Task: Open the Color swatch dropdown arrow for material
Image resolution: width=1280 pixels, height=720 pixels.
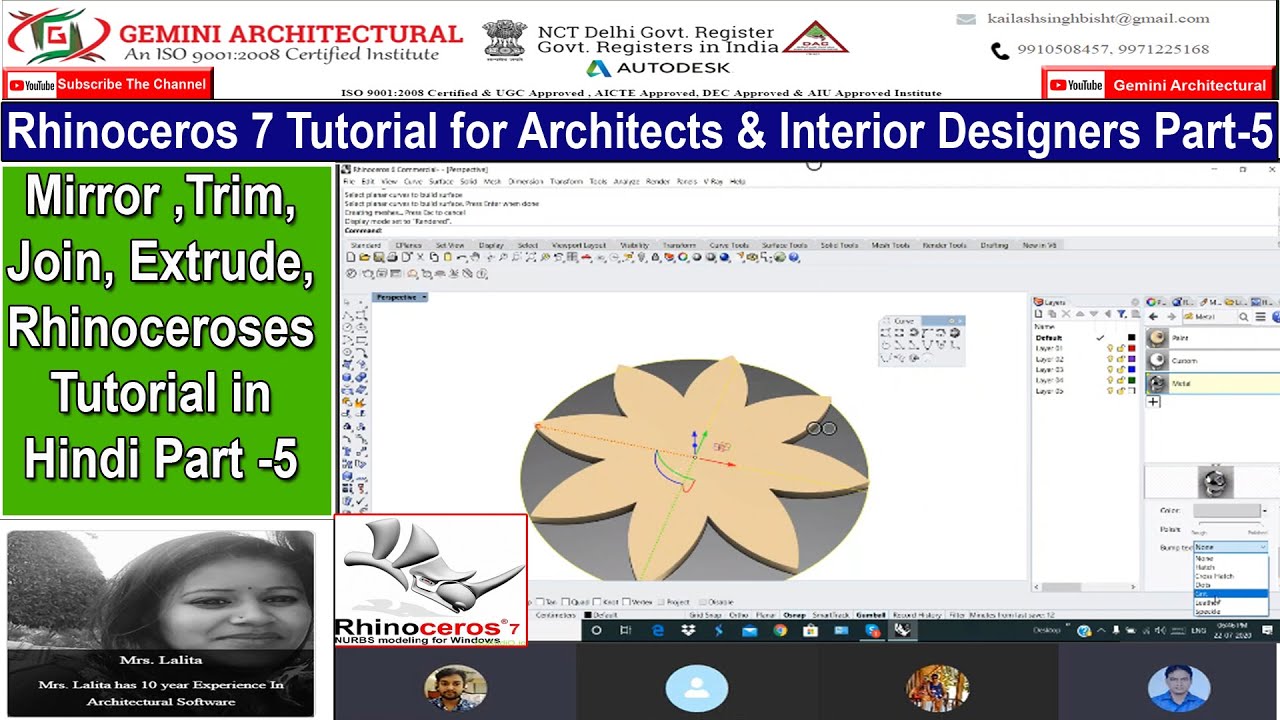Action: (1265, 511)
